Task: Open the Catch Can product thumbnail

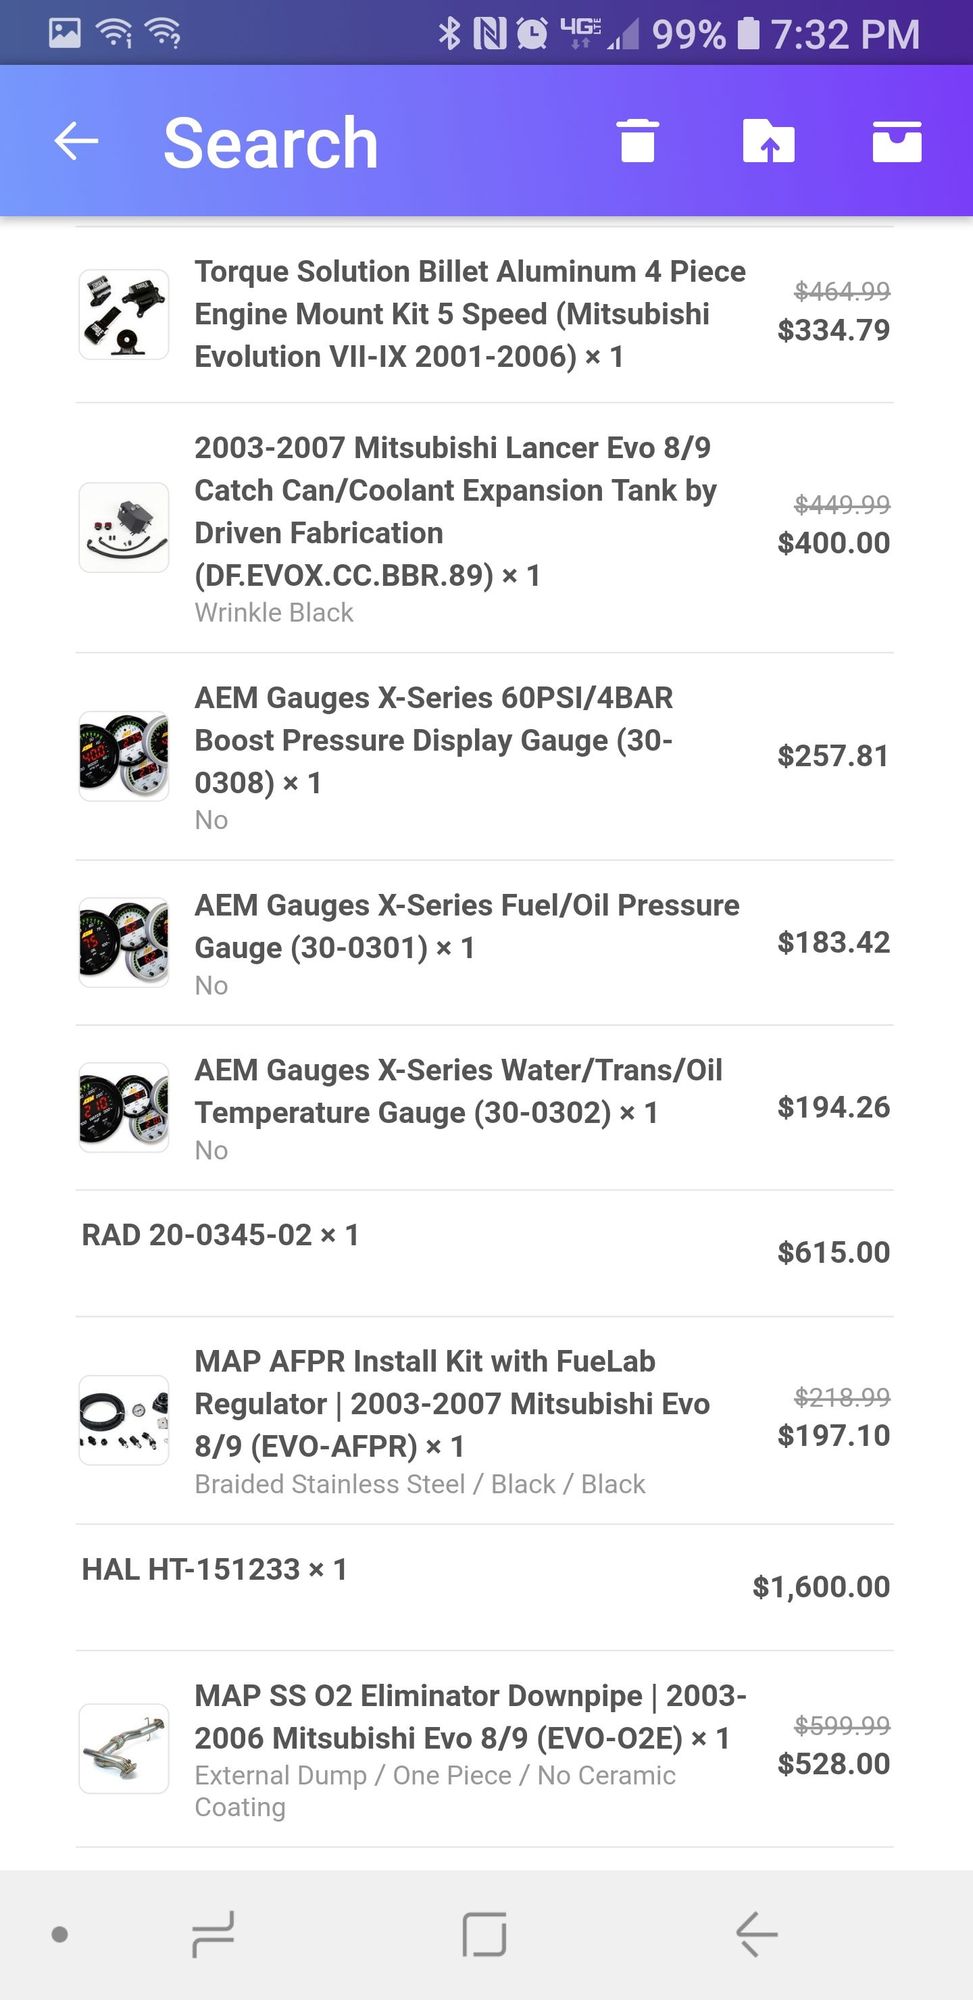Action: point(124,527)
